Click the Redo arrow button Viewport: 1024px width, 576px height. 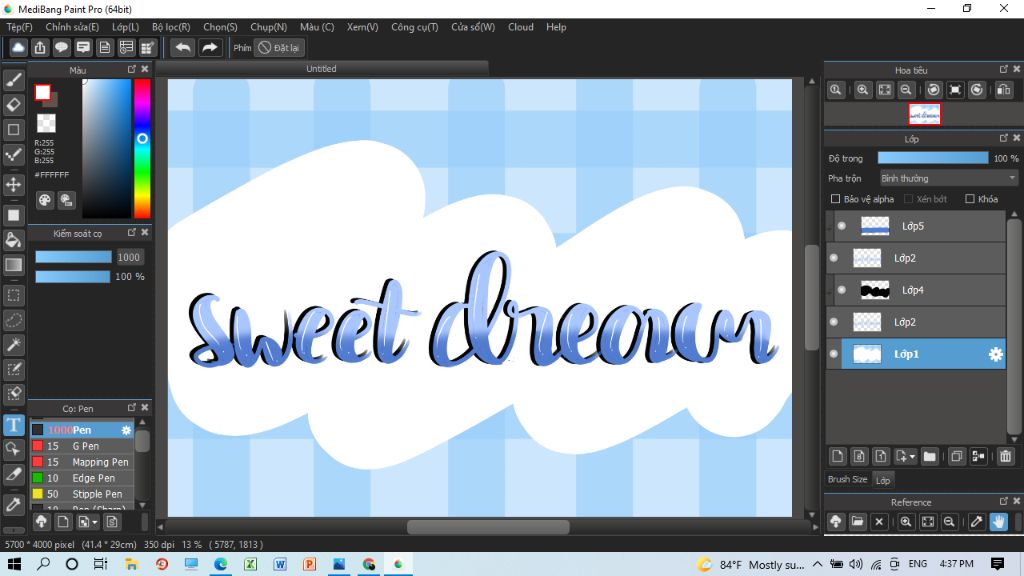coord(210,48)
